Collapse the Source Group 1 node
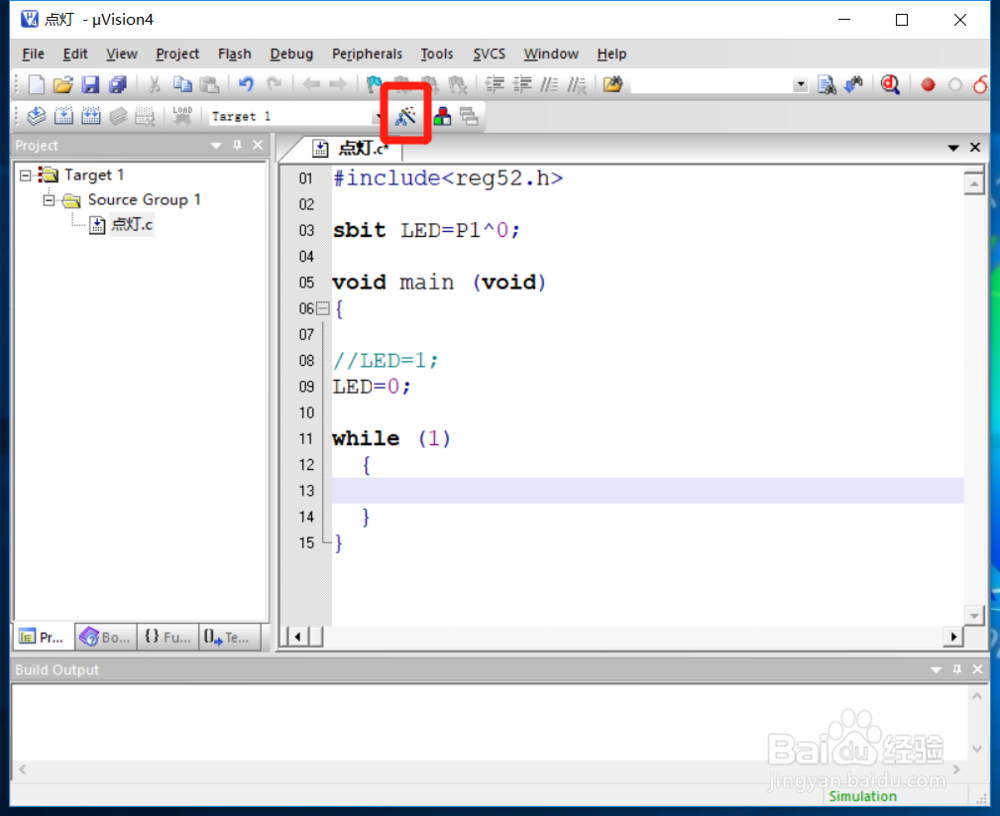Viewport: 1000px width, 816px height. pos(49,200)
